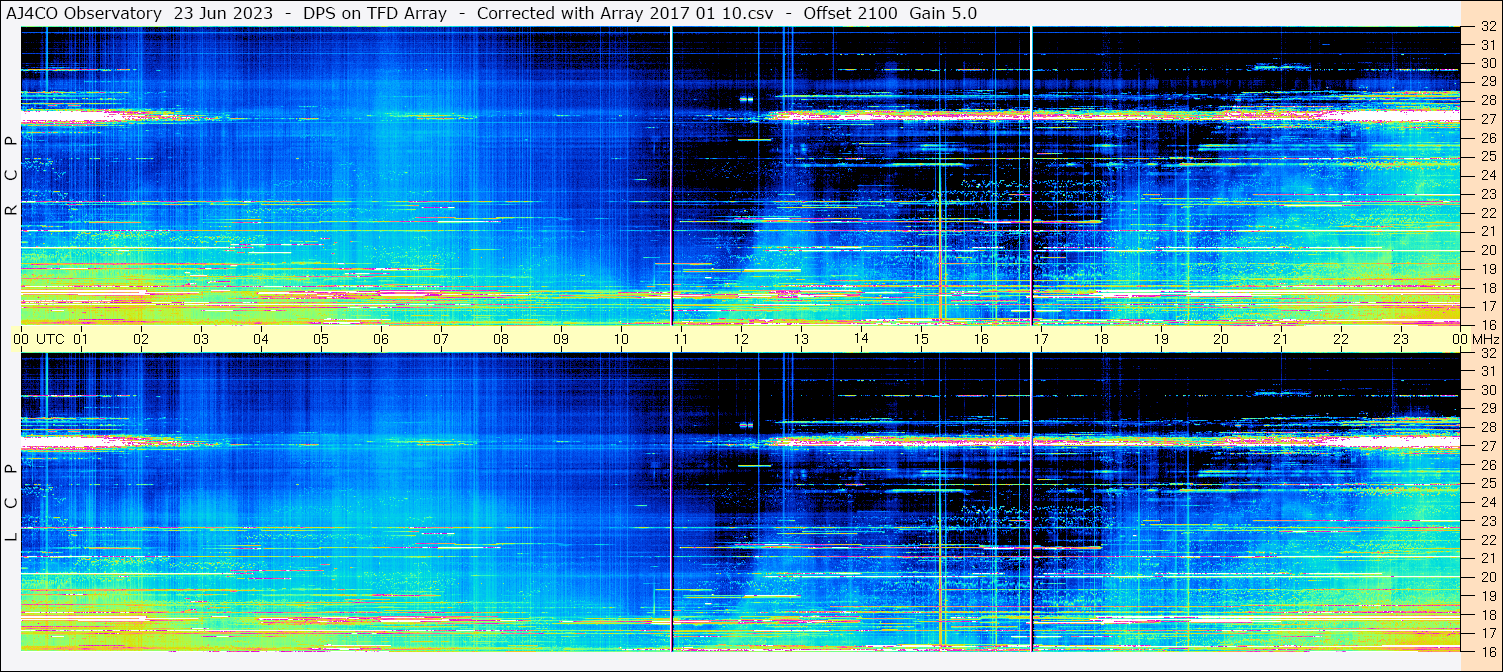The width and height of the screenshot is (1503, 672).
Task: Click the 18 hour label on the time axis
Action: pyautogui.click(x=1101, y=339)
